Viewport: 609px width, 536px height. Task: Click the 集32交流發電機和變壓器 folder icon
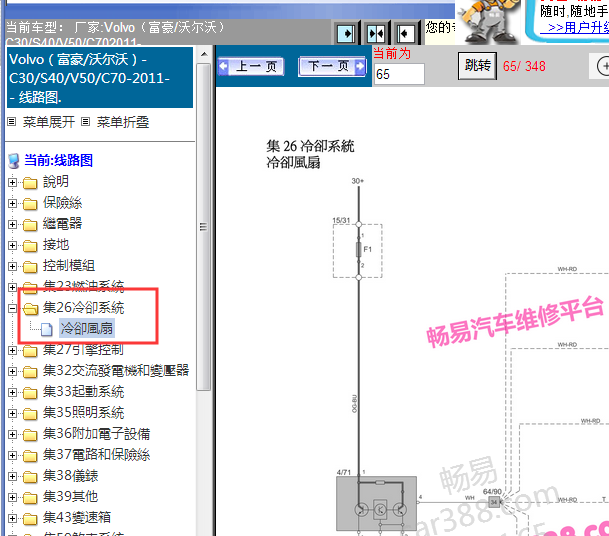click(30, 372)
